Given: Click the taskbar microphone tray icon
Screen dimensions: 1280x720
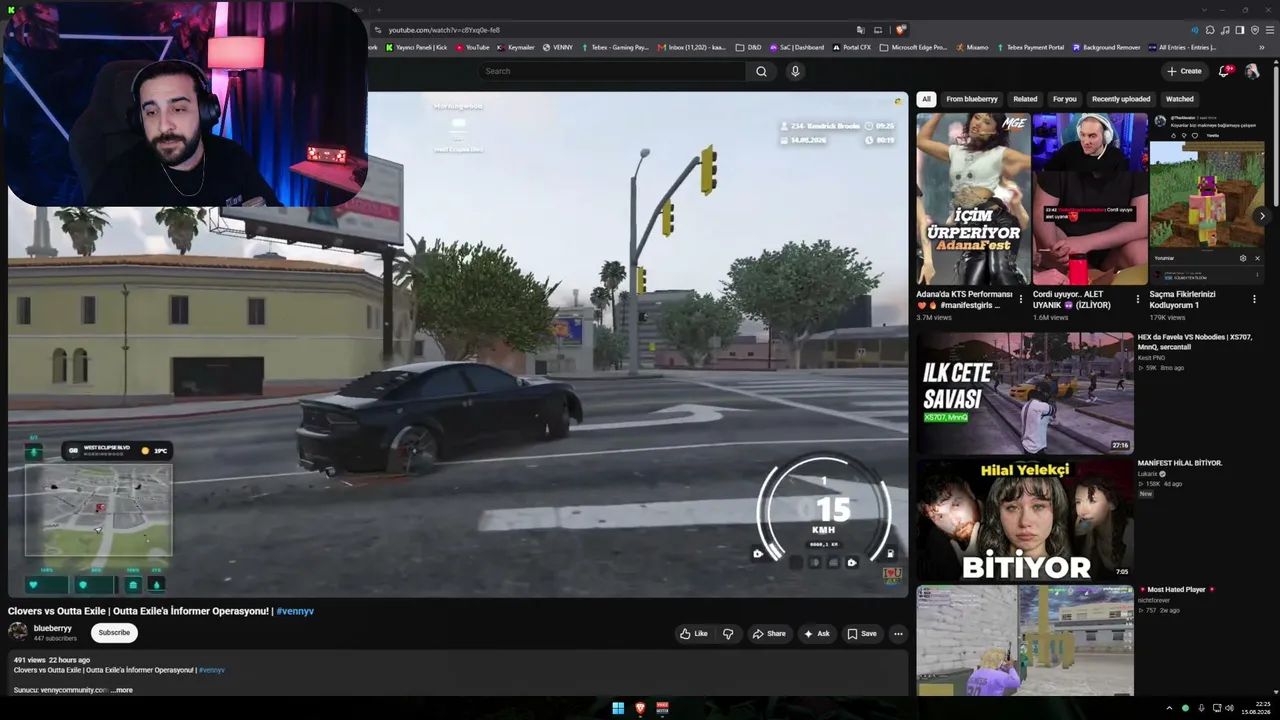Looking at the screenshot, I should pos(1201,708).
